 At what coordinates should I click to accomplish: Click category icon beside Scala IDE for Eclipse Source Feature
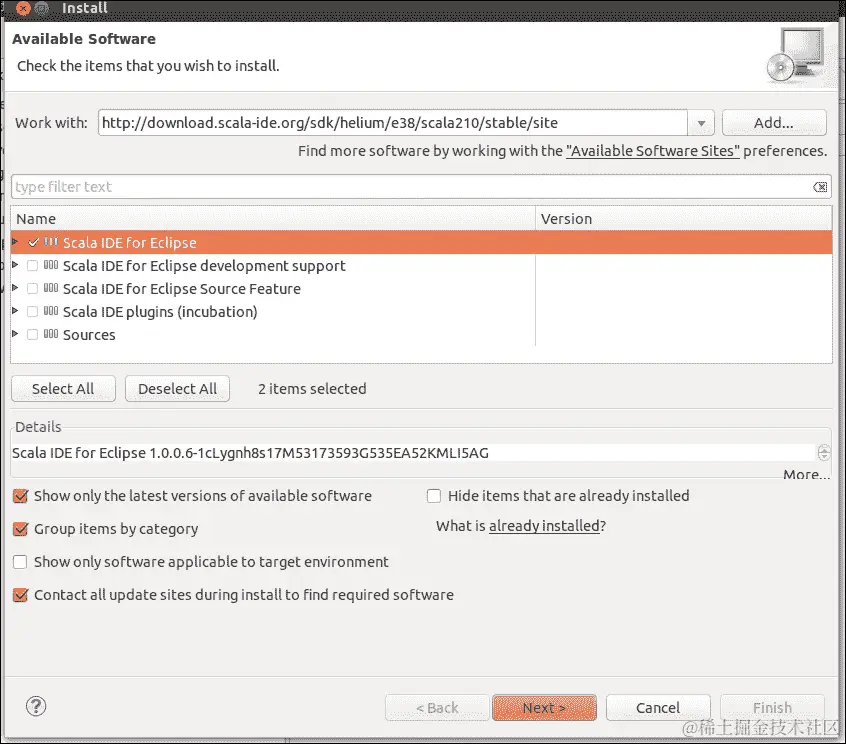click(x=51, y=288)
